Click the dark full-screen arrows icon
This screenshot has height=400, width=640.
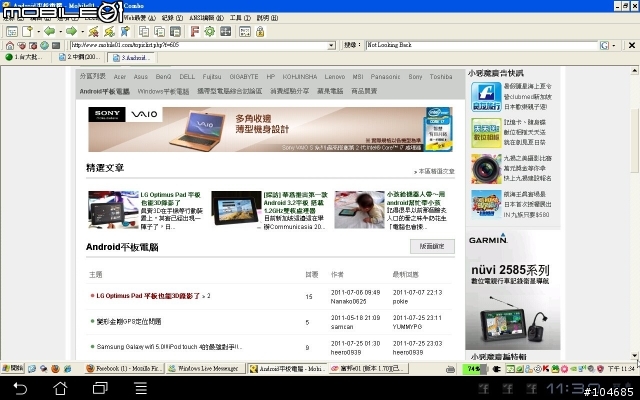point(225,31)
